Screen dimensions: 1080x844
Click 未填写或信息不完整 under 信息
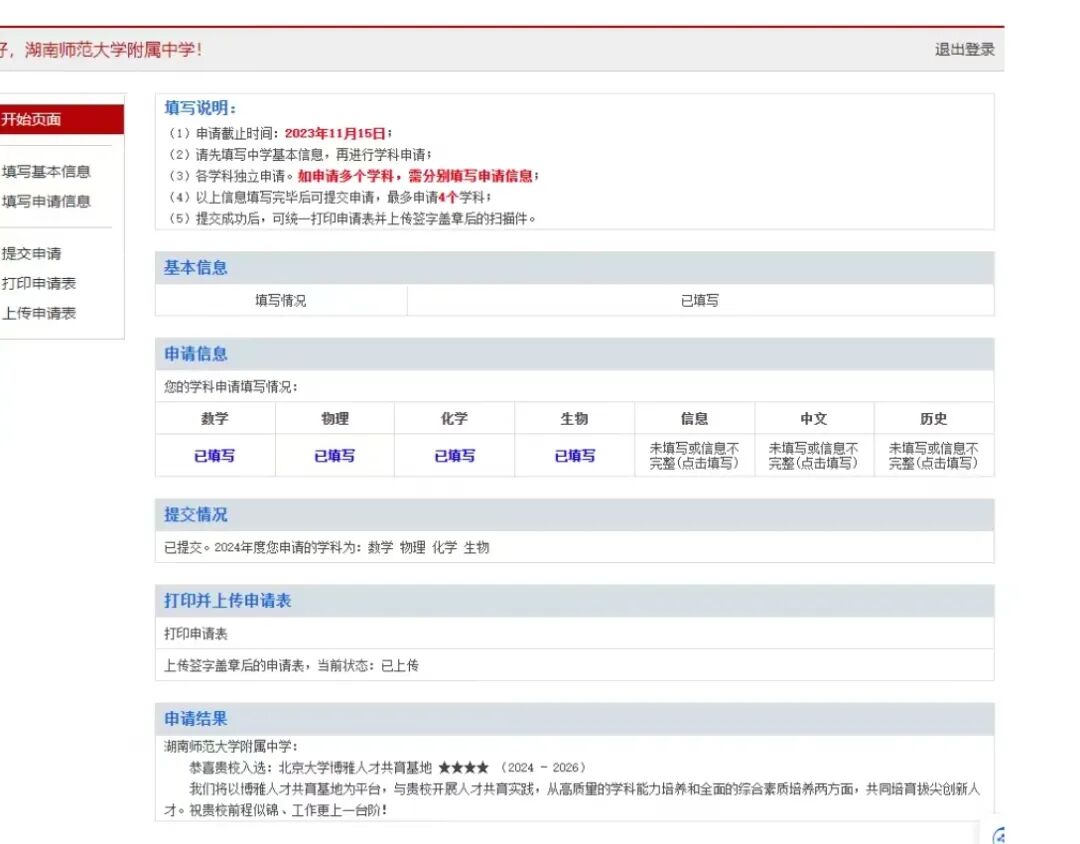point(694,455)
